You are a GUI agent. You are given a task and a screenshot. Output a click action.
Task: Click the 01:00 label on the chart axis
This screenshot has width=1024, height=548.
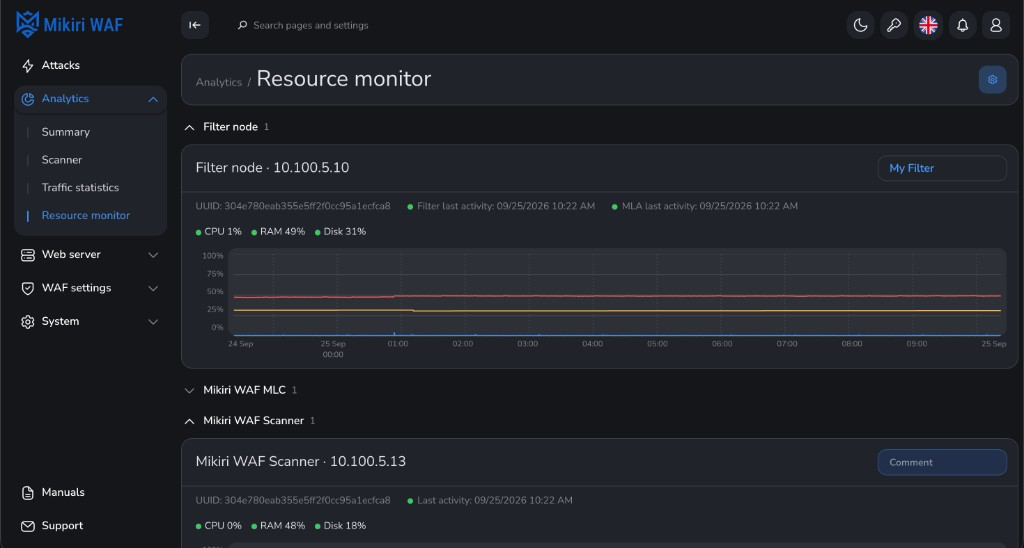(x=398, y=344)
